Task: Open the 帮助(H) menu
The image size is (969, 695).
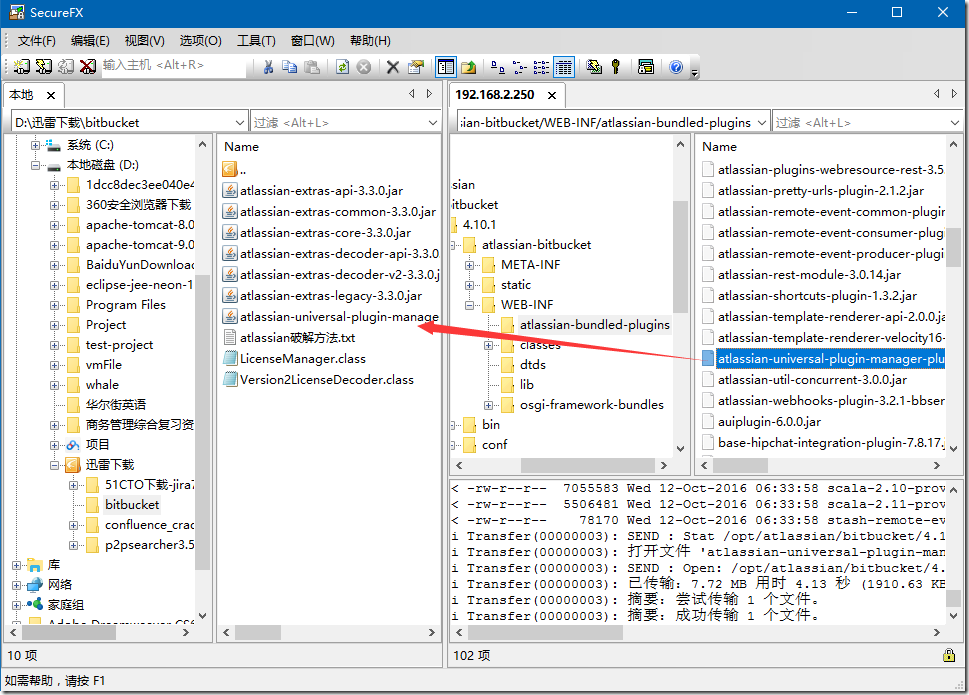Action: pyautogui.click(x=370, y=41)
